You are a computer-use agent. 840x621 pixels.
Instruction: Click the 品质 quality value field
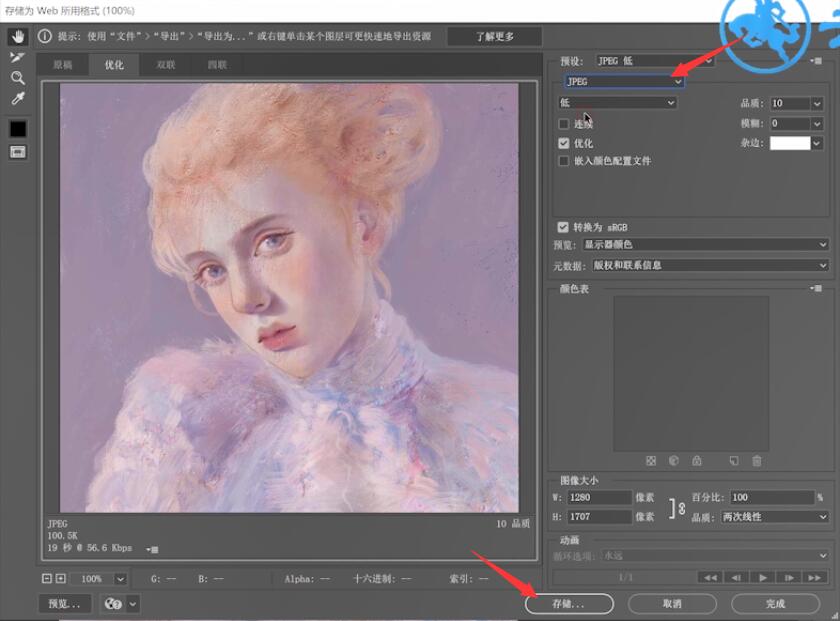tap(790, 103)
